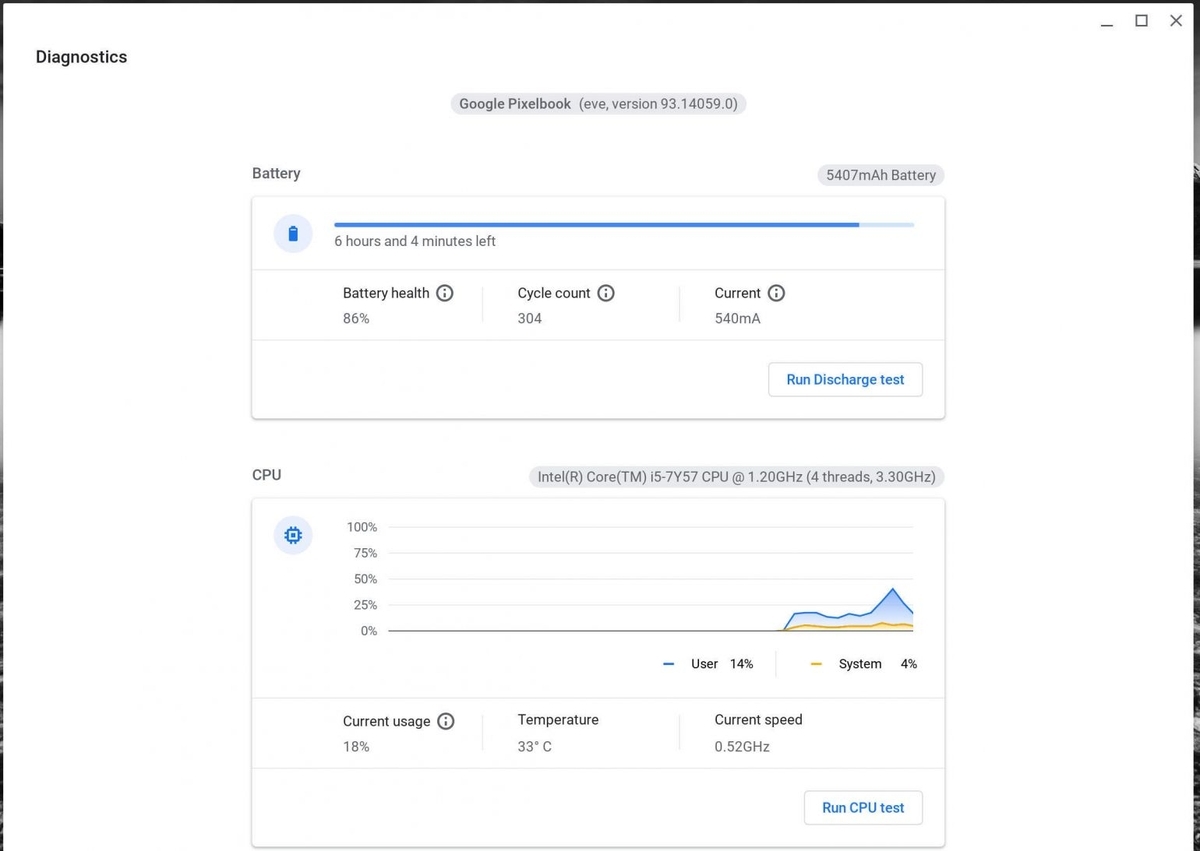Open the Current info tooltip
1200x851 pixels.
tap(777, 293)
